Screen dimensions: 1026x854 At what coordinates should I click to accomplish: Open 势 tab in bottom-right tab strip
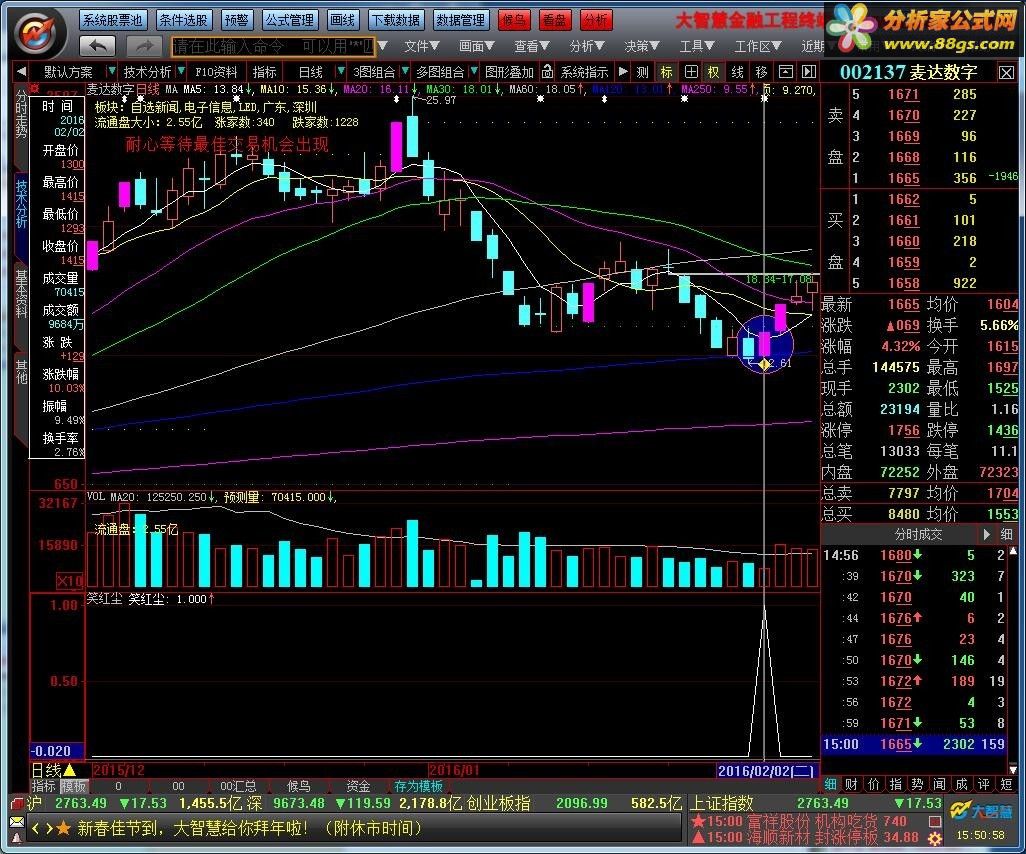tap(917, 784)
